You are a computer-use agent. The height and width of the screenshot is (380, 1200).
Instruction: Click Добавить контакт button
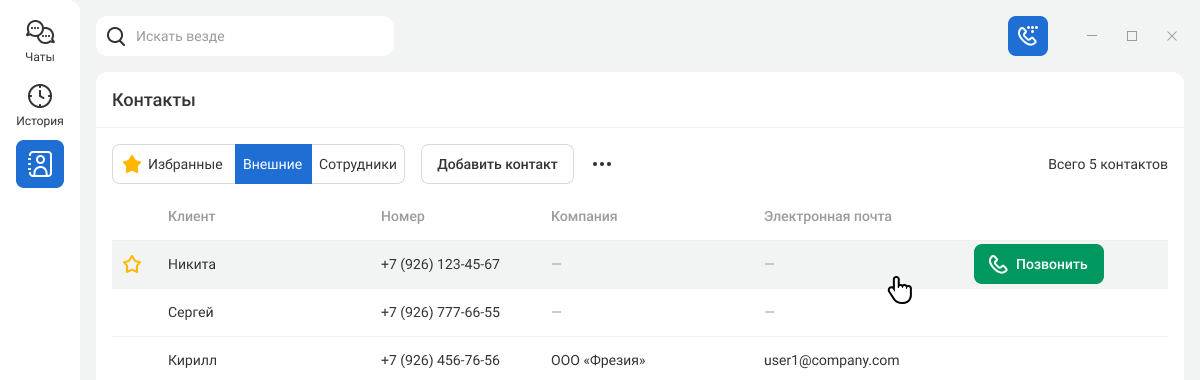pyautogui.click(x=497, y=164)
